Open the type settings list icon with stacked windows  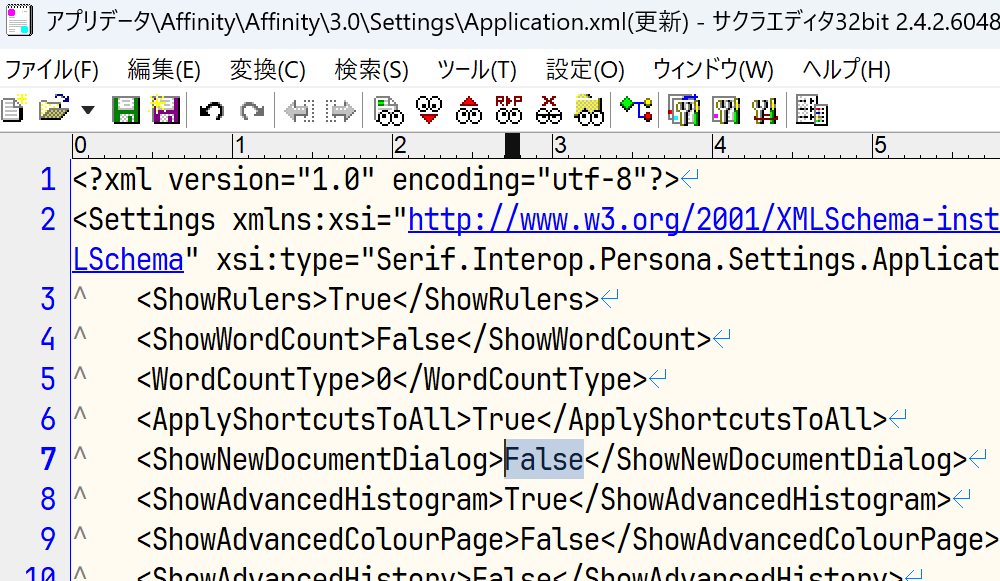(x=684, y=110)
